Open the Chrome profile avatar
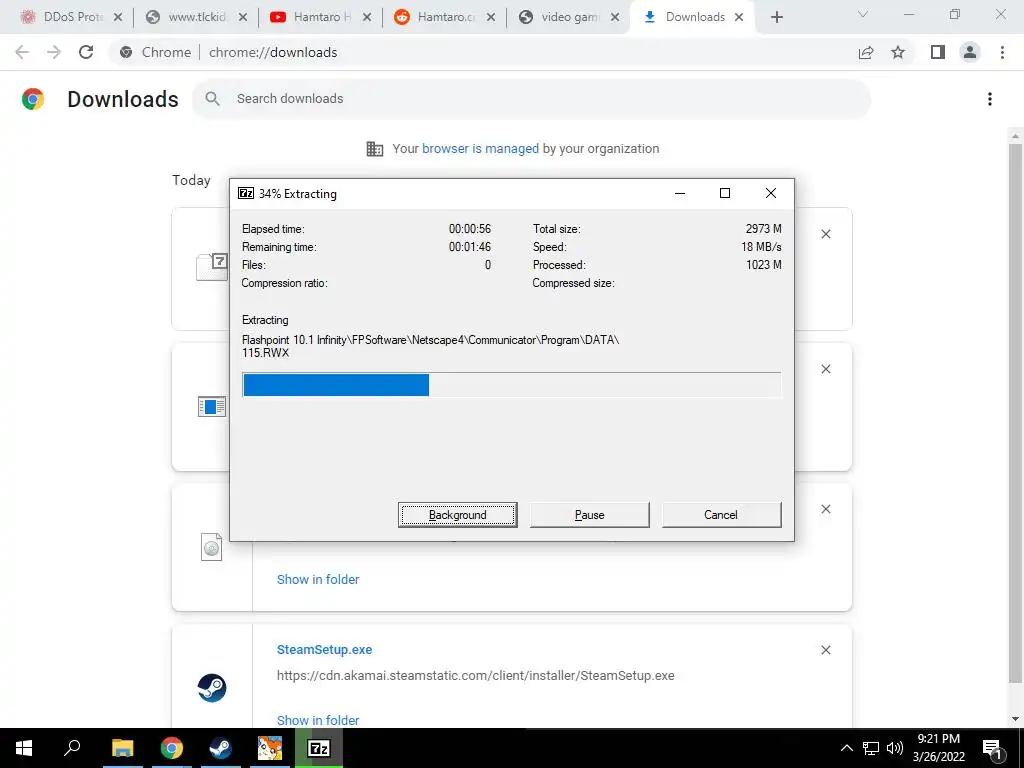The width and height of the screenshot is (1024, 768). point(970,52)
